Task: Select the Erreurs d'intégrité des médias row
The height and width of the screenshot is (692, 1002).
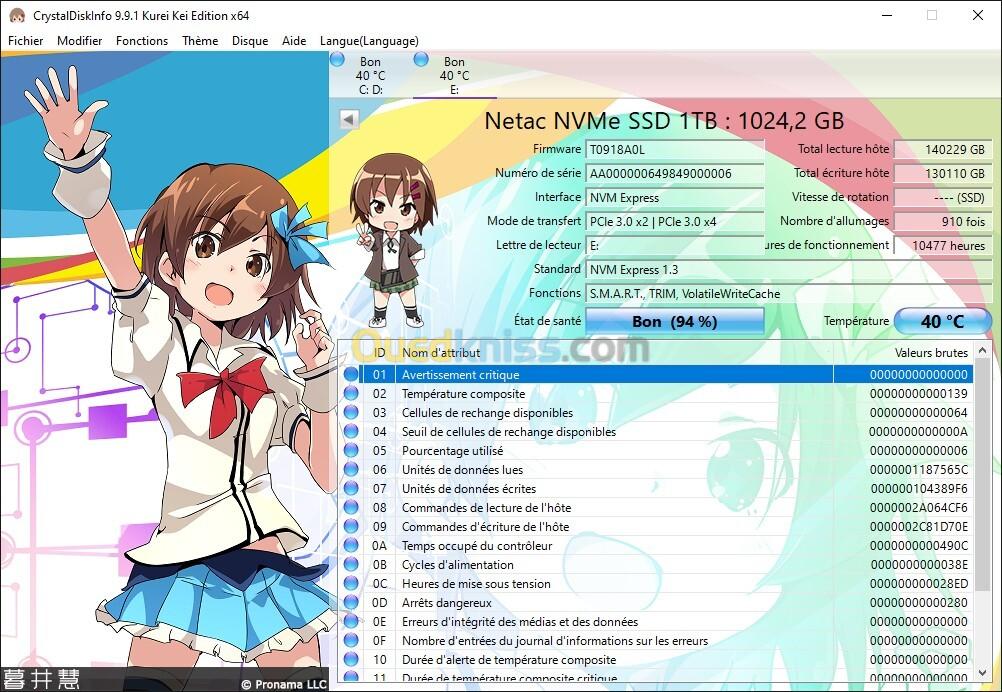Action: [658, 622]
